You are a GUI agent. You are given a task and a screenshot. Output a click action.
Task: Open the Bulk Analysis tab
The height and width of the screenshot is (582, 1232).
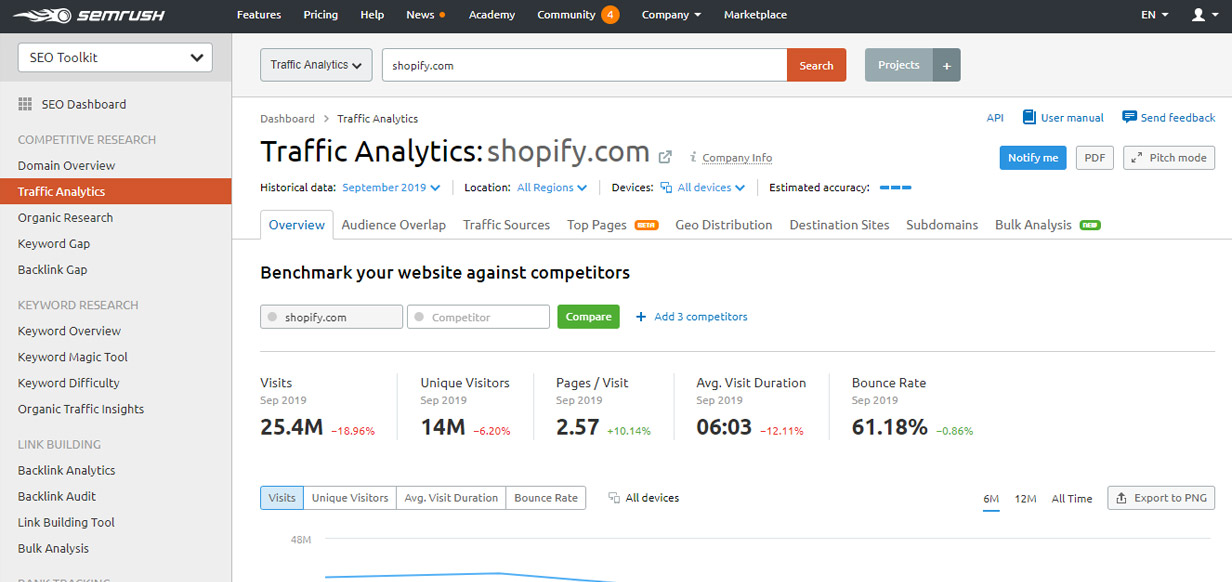(x=1047, y=225)
